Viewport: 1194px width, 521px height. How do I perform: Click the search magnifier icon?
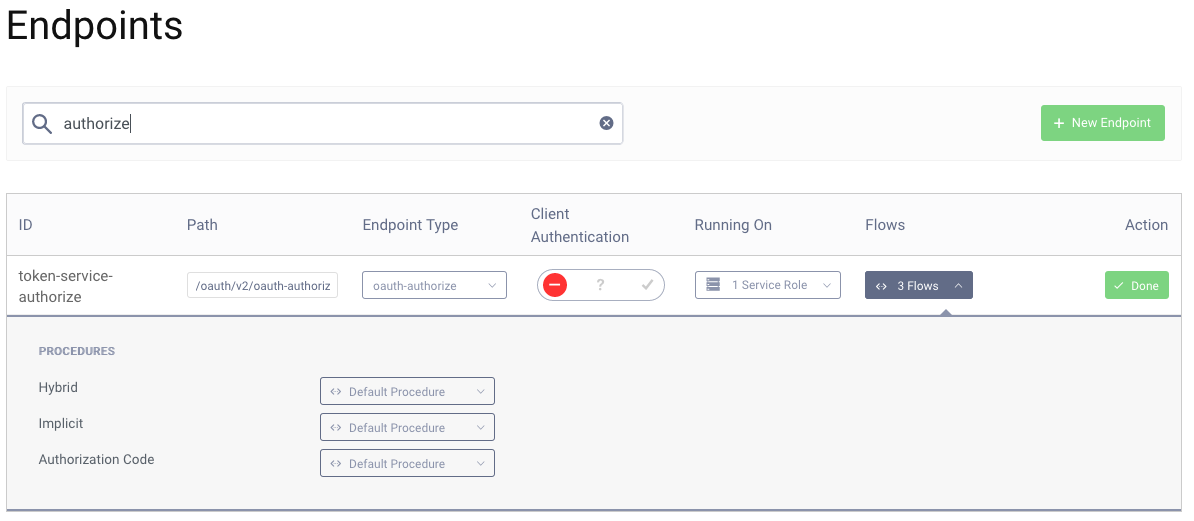pos(41,123)
